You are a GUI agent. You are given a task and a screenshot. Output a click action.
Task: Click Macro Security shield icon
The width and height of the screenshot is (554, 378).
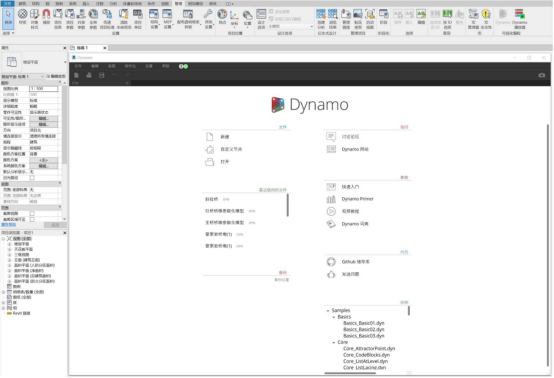(486, 18)
